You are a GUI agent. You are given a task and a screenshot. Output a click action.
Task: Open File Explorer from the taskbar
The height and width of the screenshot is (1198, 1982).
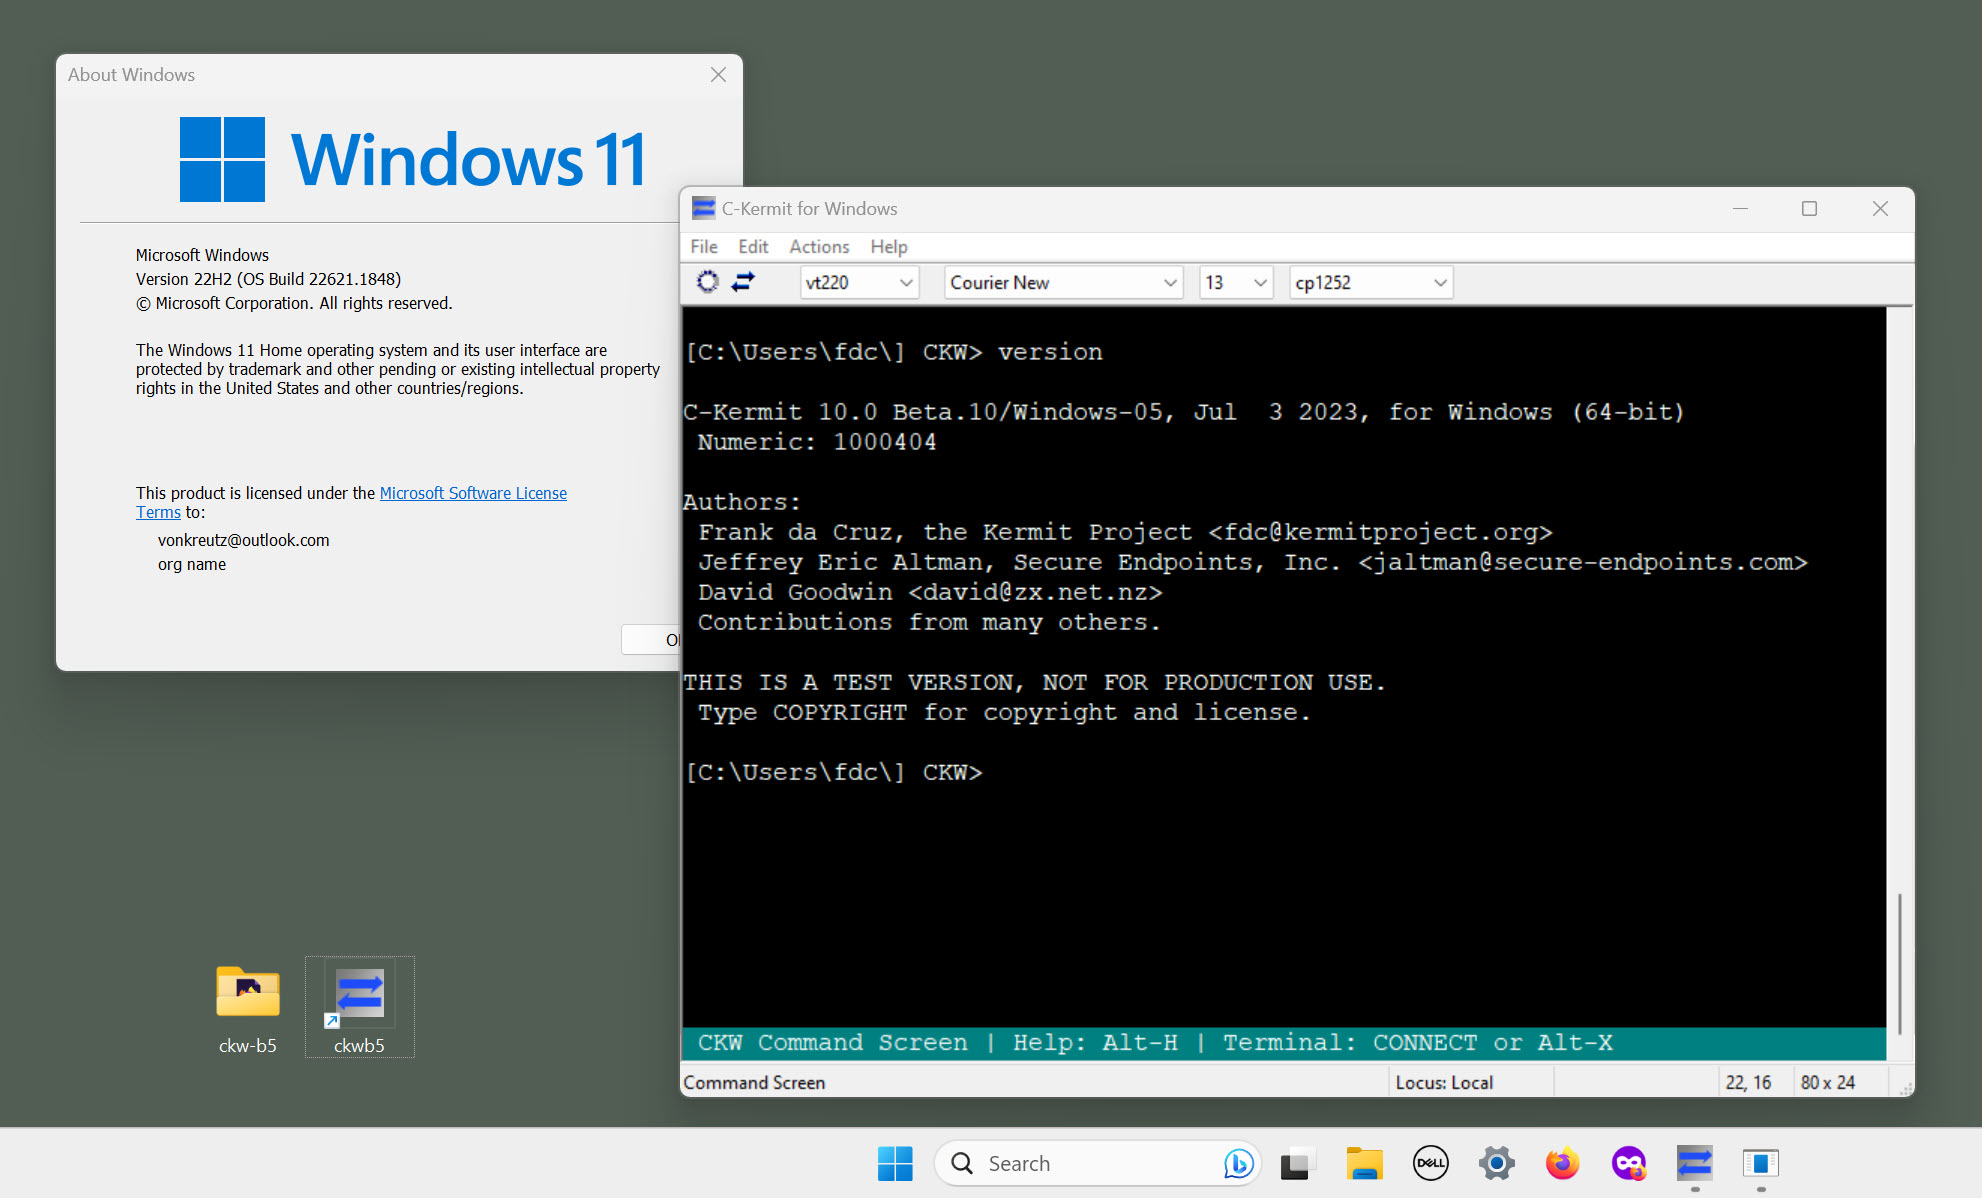[1364, 1163]
